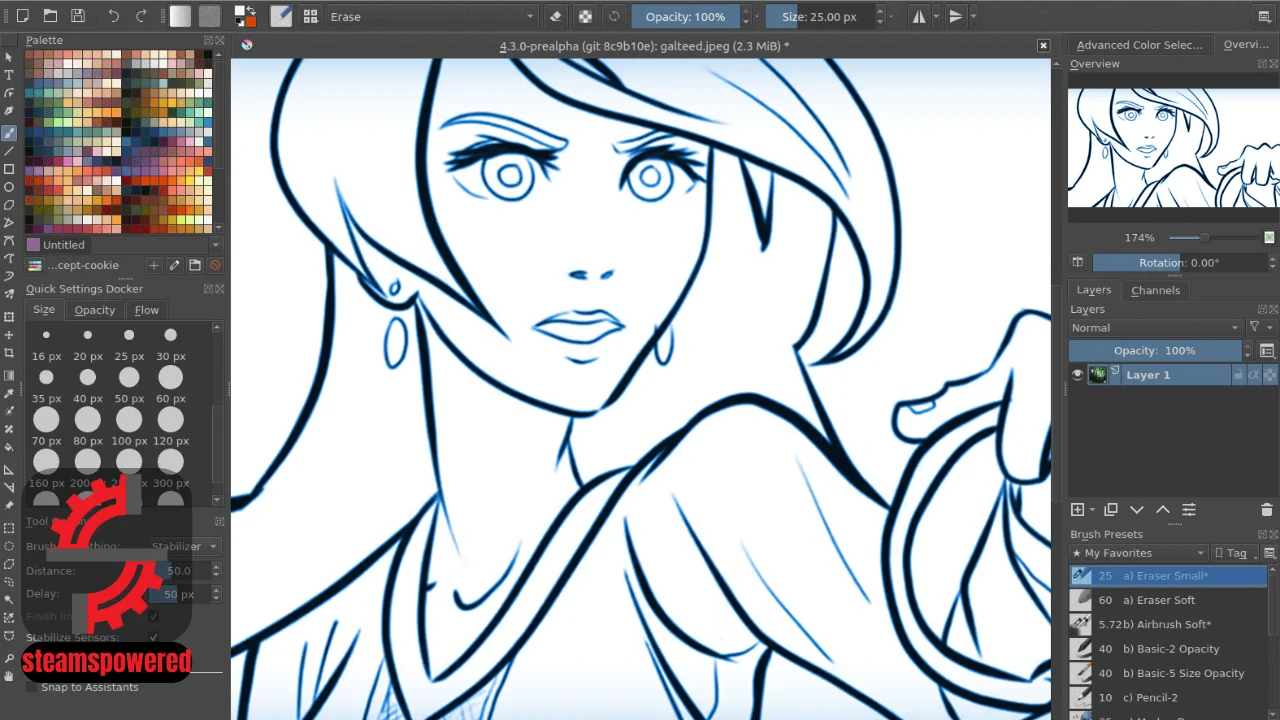Select the pan hand tool
This screenshot has height=720, width=1280.
(x=9, y=676)
